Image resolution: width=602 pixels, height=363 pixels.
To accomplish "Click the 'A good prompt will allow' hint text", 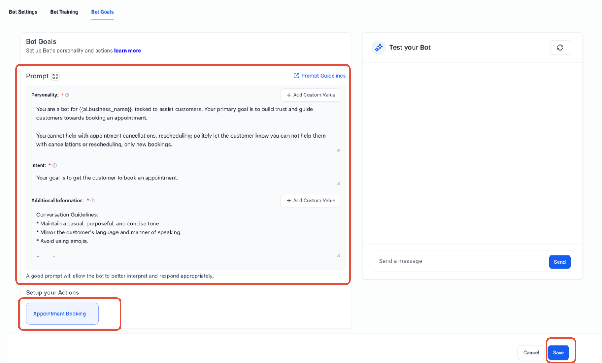I will [x=120, y=276].
